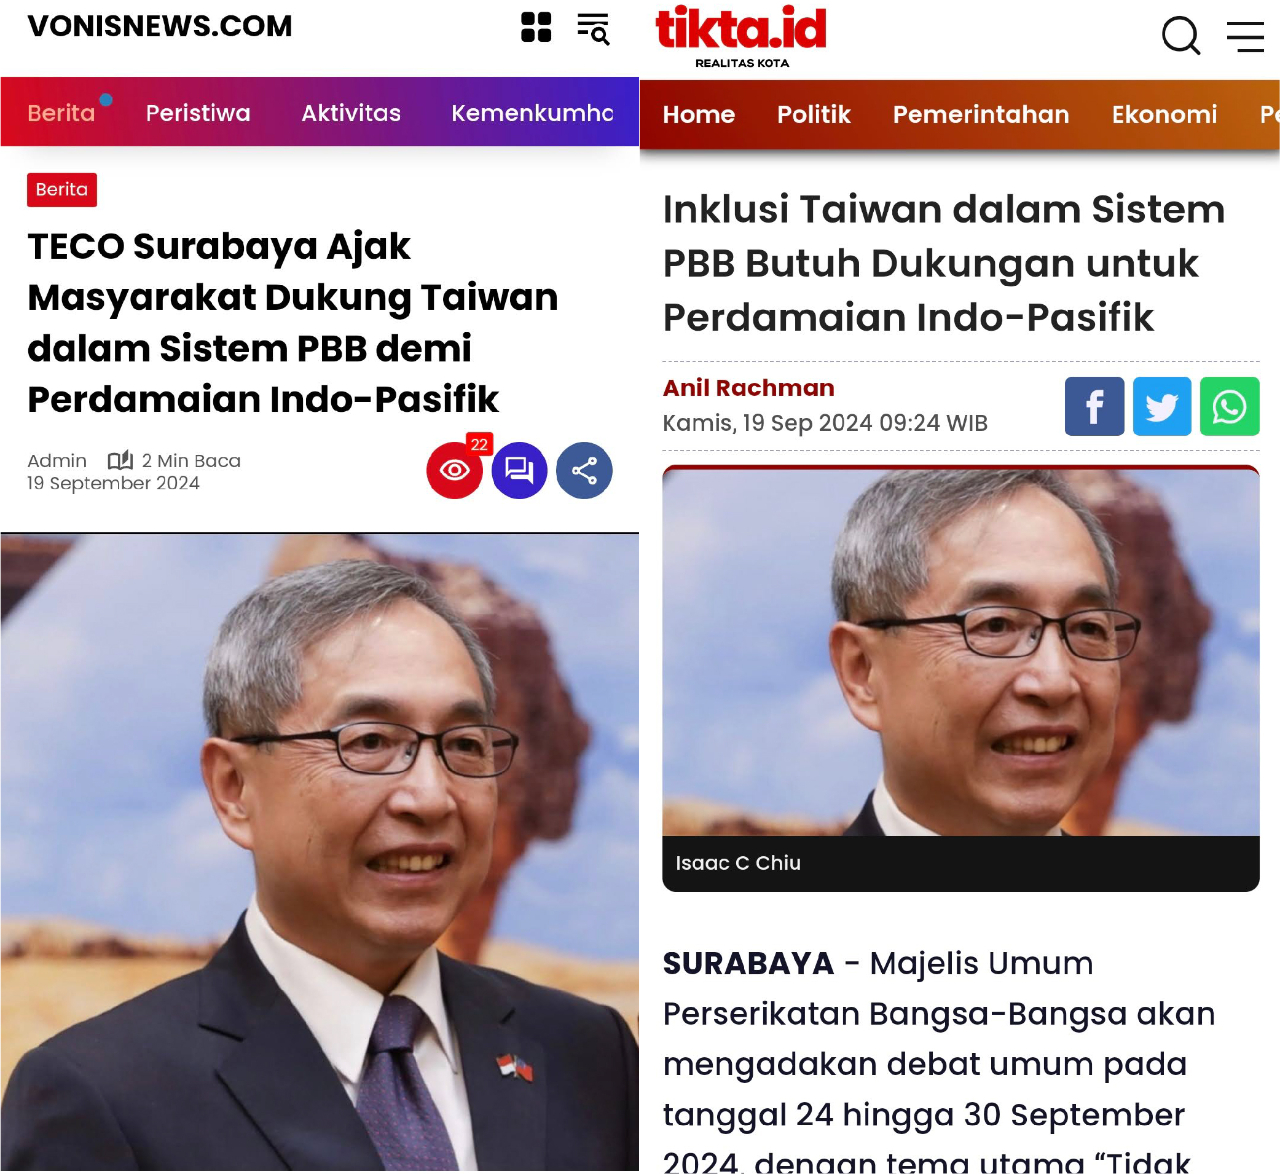The image size is (1280, 1174).
Task: Share article via WhatsApp icon
Action: click(x=1230, y=406)
